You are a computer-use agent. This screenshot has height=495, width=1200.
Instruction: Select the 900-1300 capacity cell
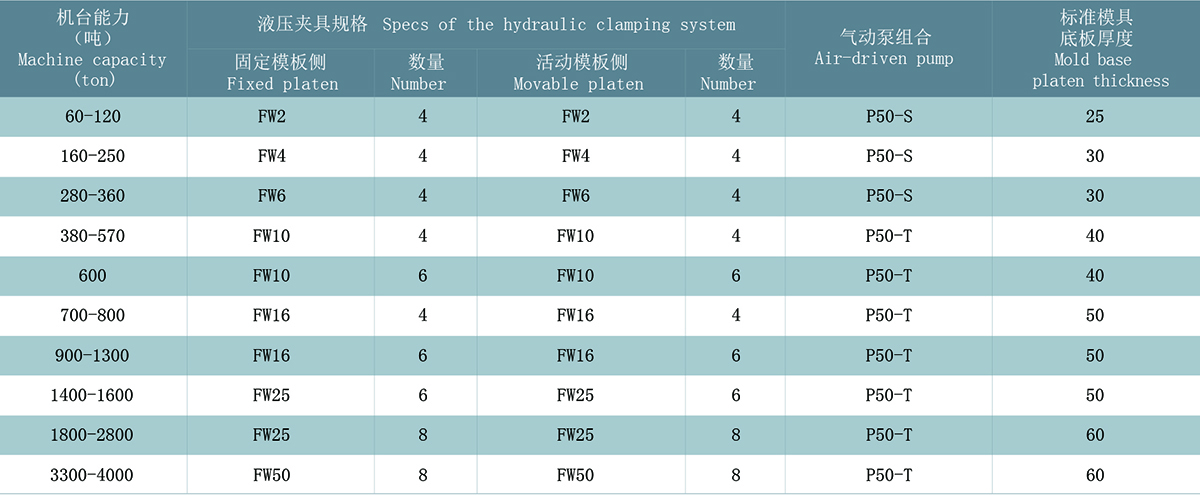[92, 356]
